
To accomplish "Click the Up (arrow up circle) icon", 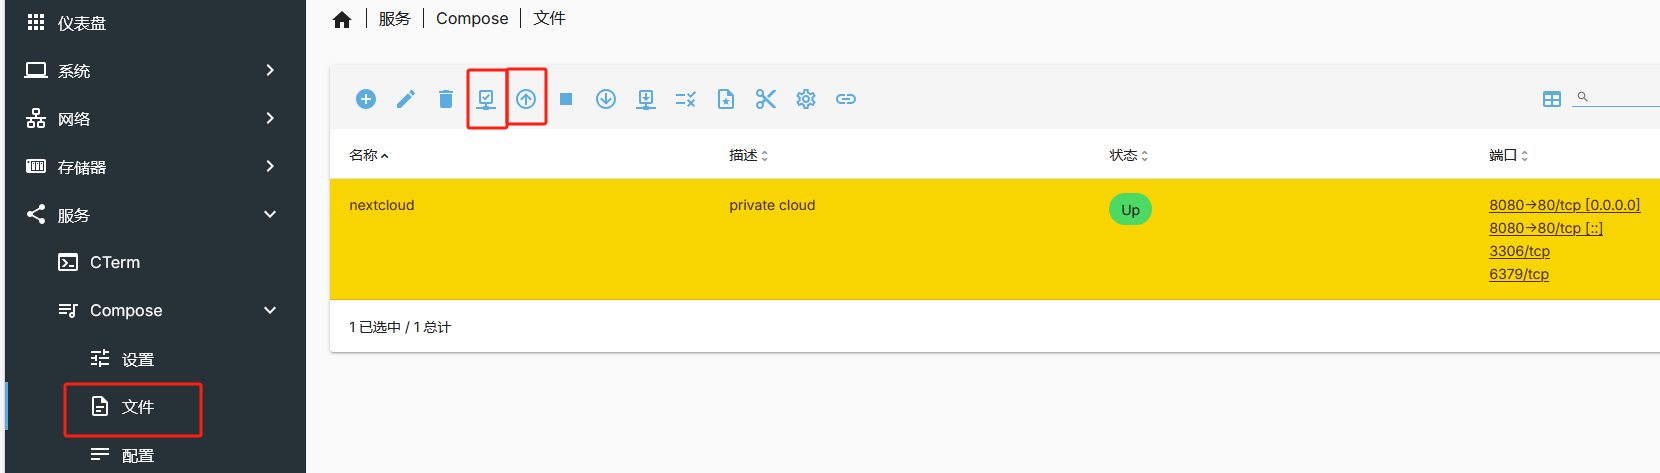I will (x=526, y=99).
